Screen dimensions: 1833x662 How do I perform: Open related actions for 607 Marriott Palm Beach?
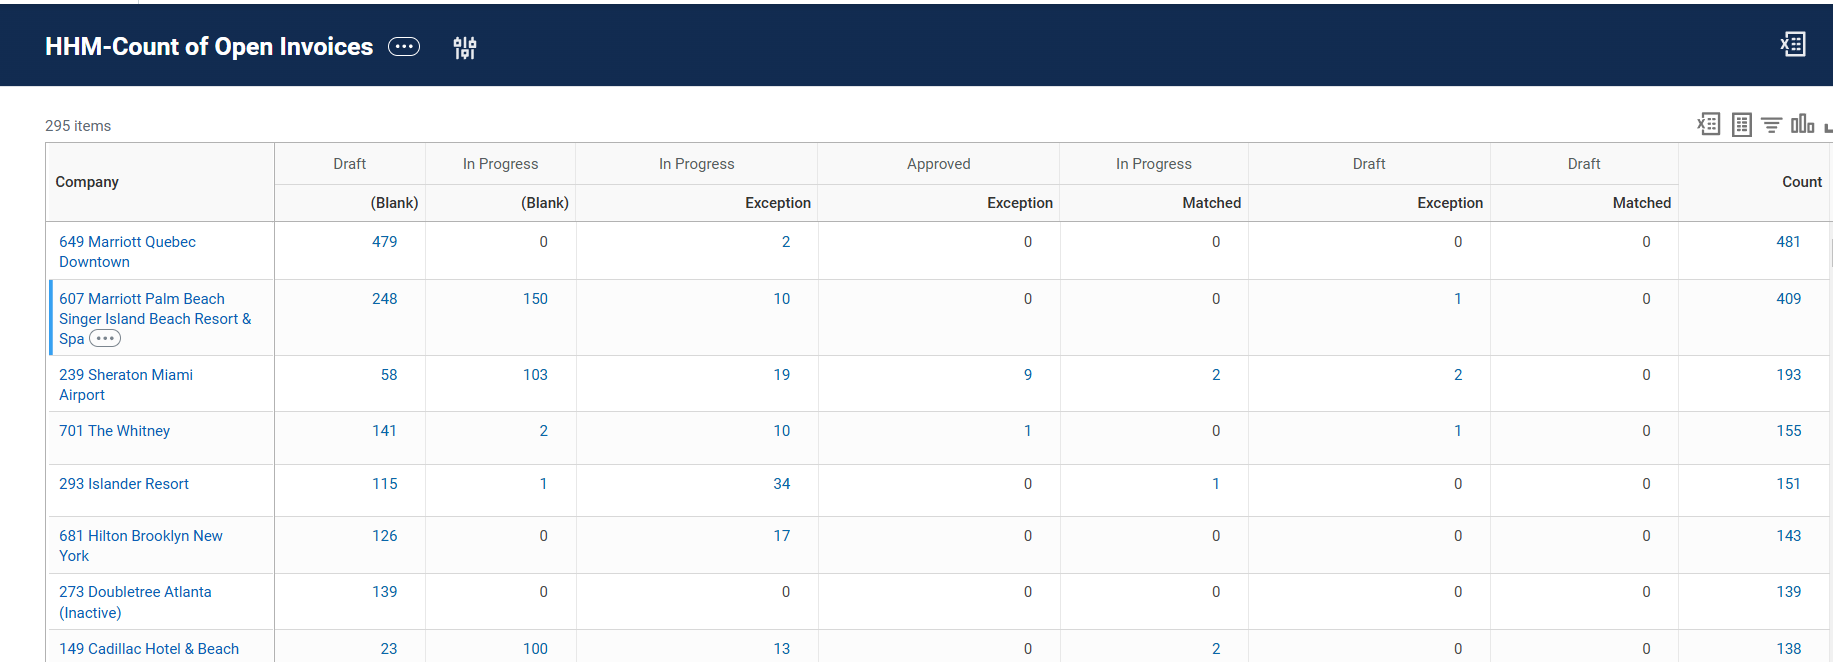click(105, 338)
